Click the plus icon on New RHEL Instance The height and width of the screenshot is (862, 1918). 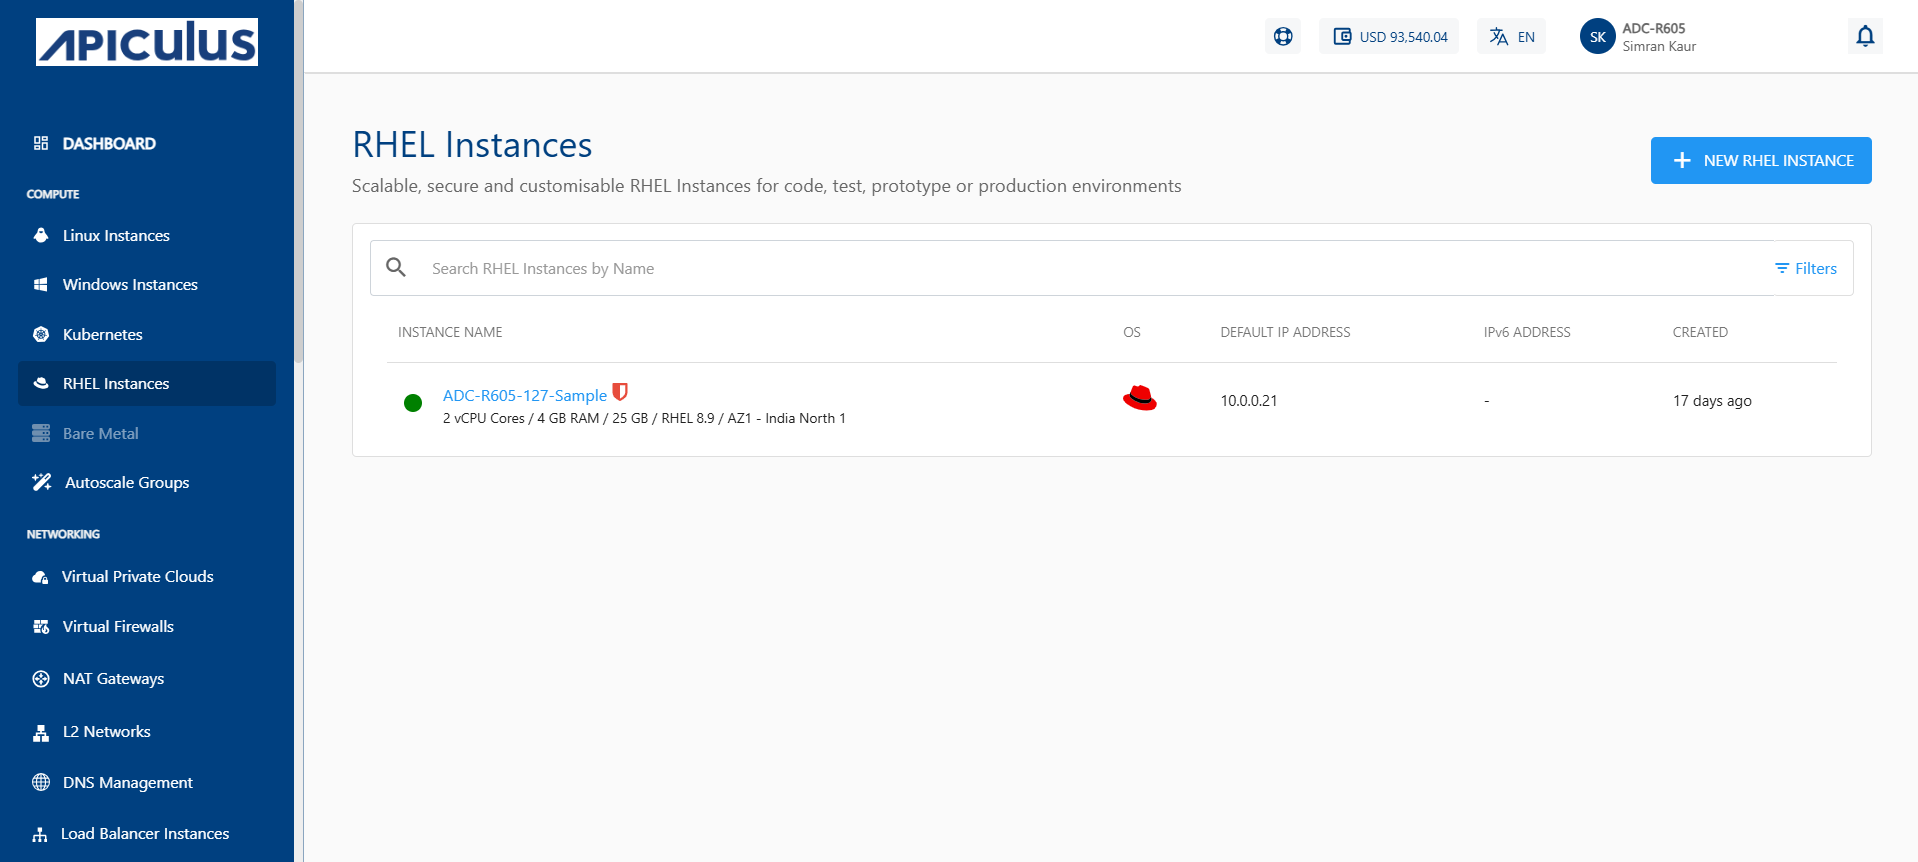(1682, 160)
